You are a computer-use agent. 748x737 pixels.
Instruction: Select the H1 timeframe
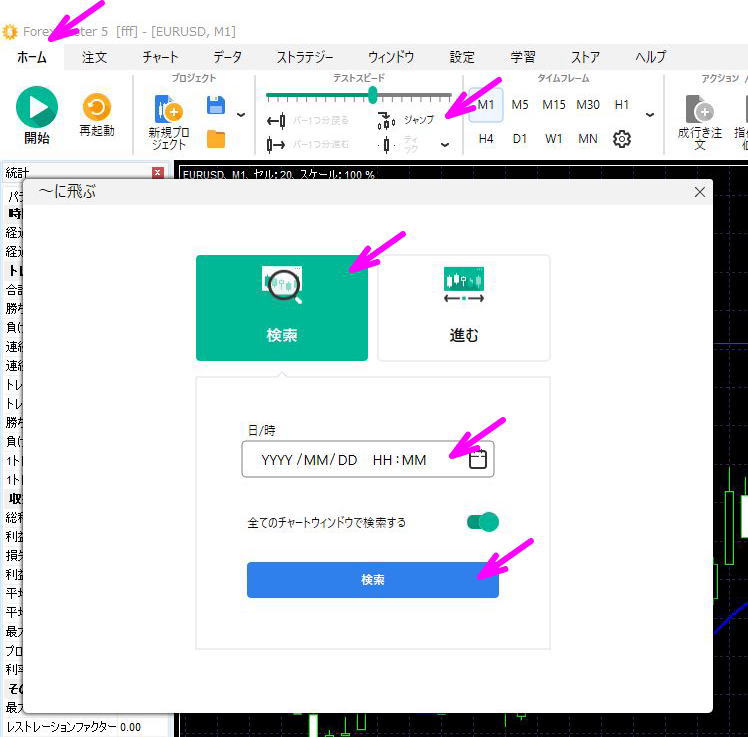[x=622, y=104]
